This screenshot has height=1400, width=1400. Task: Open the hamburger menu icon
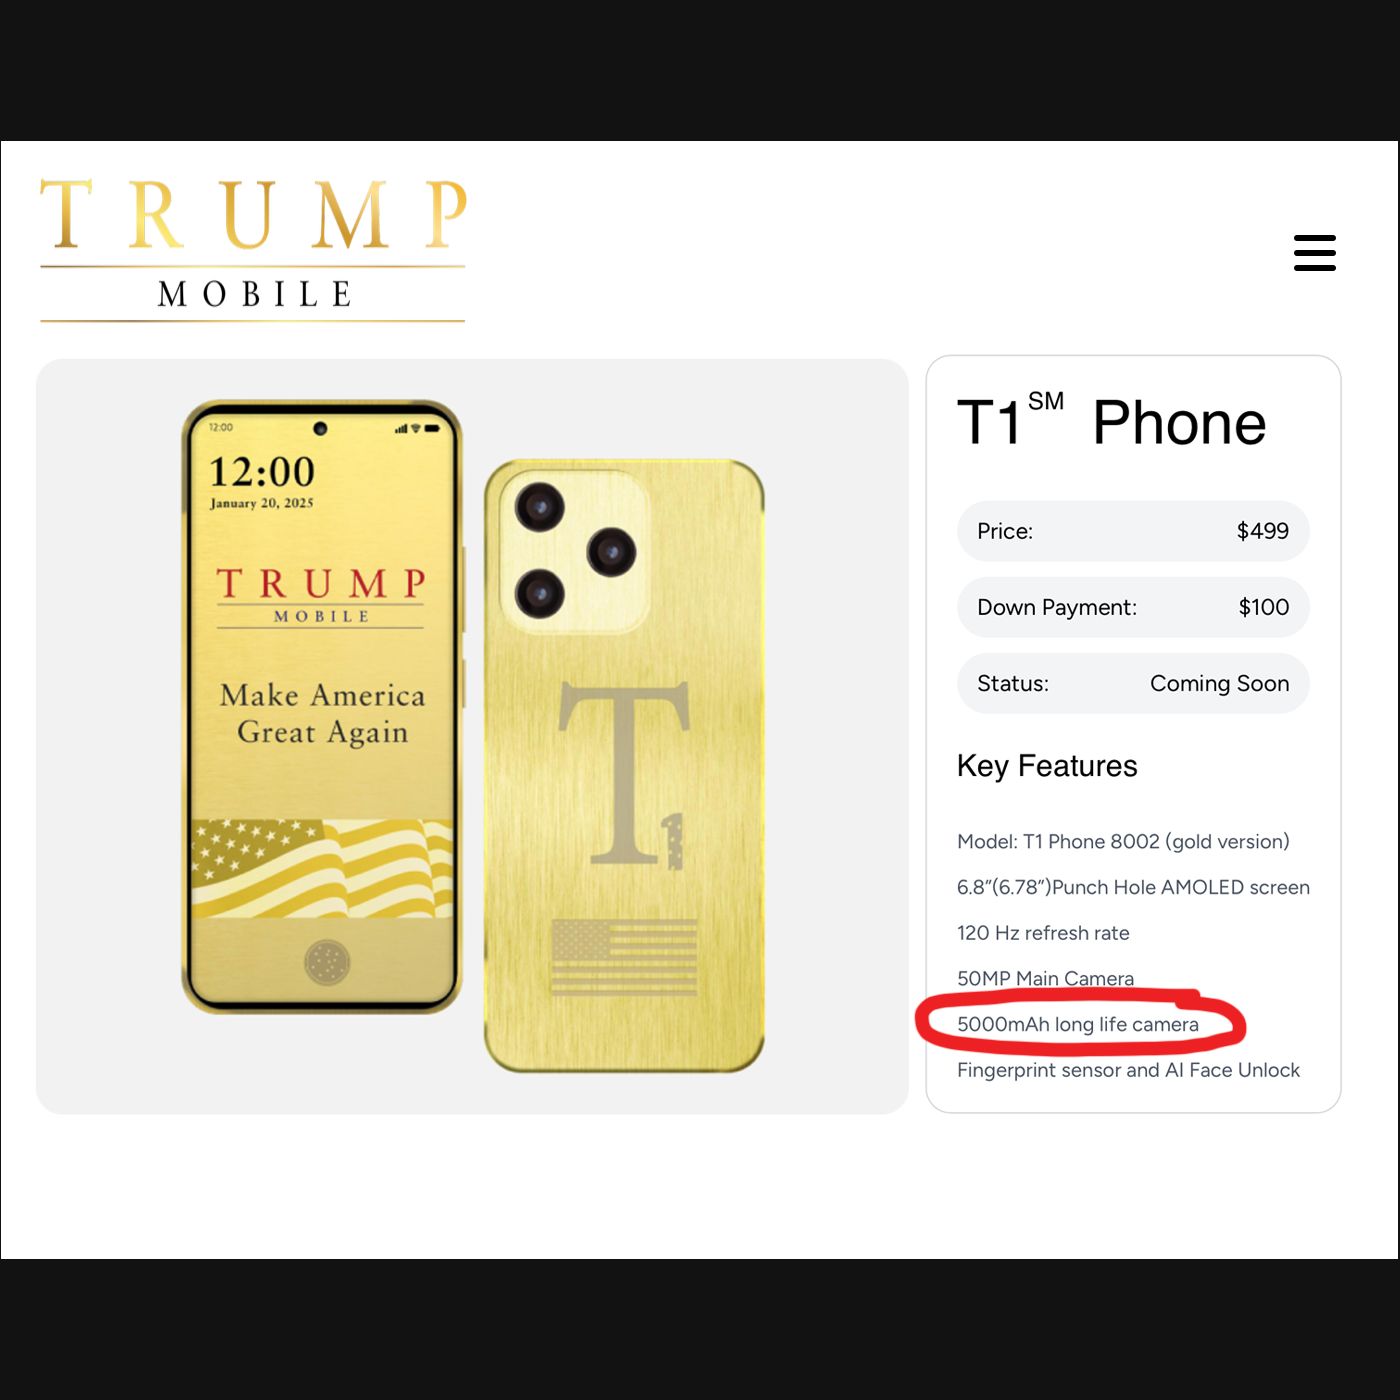[x=1314, y=253]
